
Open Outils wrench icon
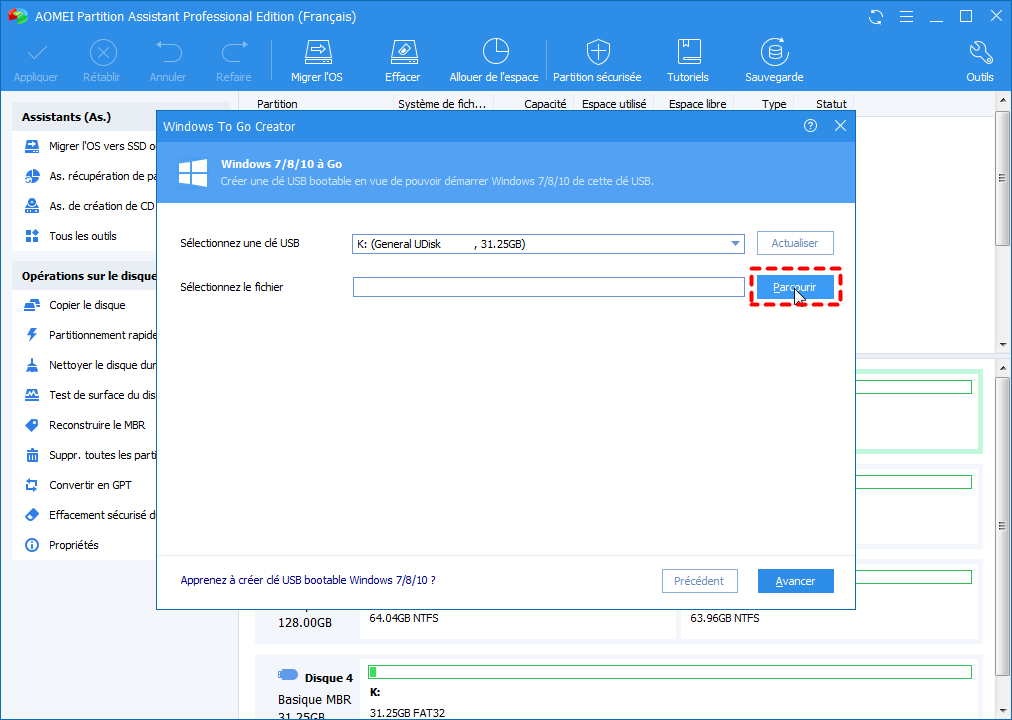point(980,53)
